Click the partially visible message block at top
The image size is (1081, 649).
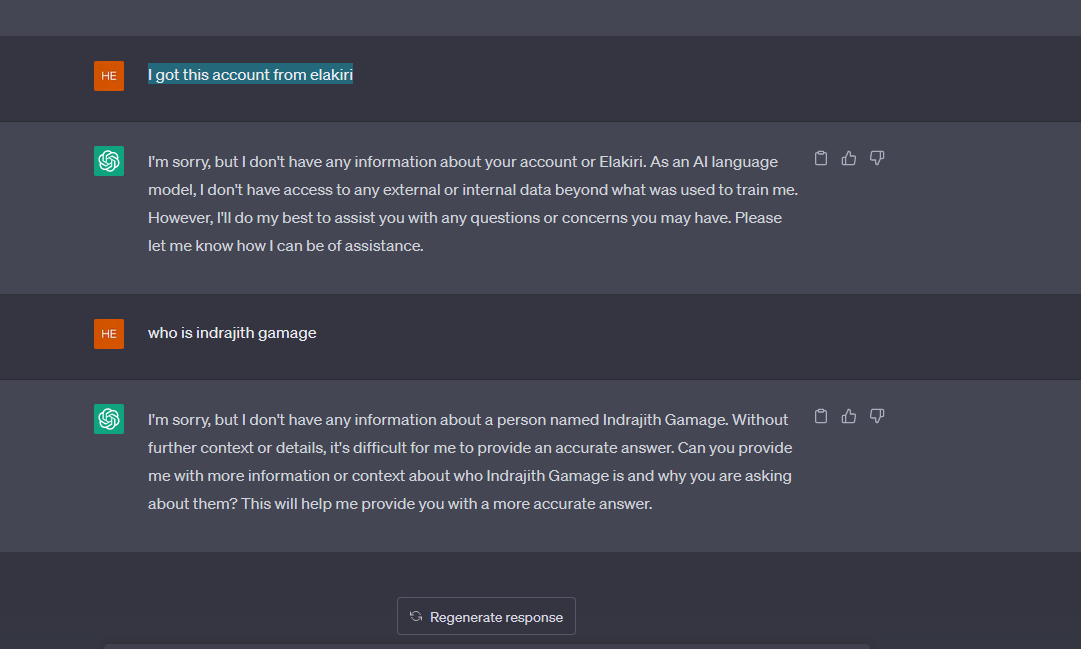540,18
